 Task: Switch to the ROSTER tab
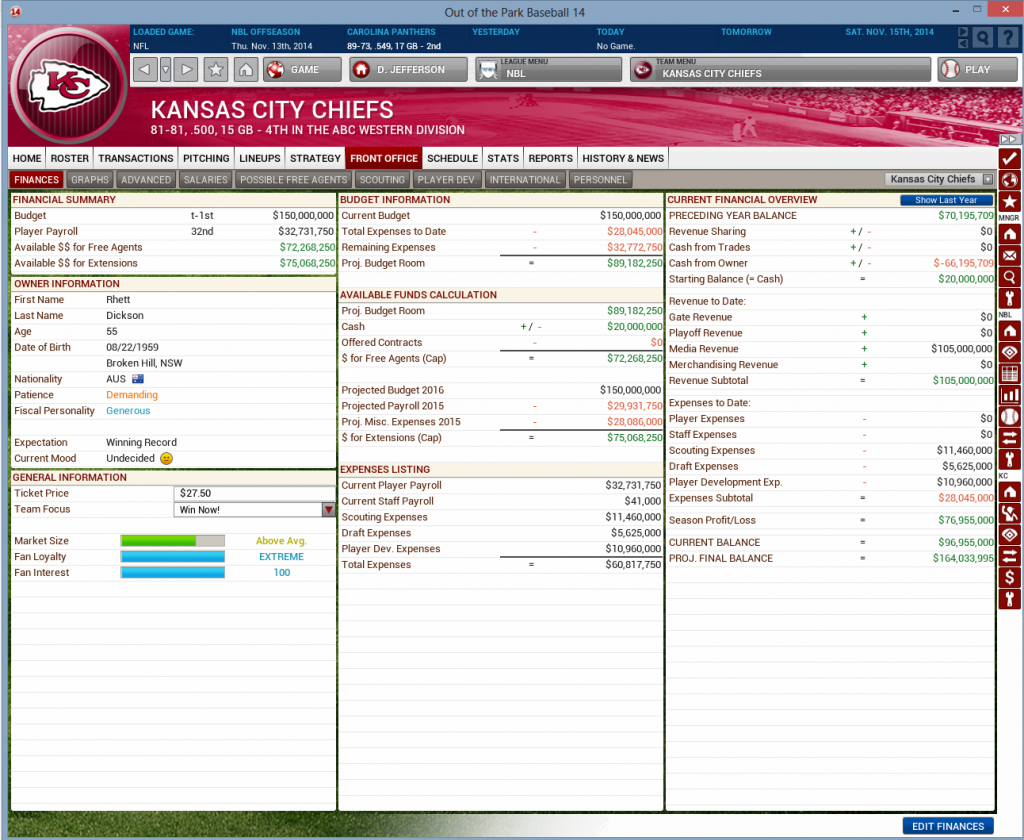pyautogui.click(x=70, y=158)
